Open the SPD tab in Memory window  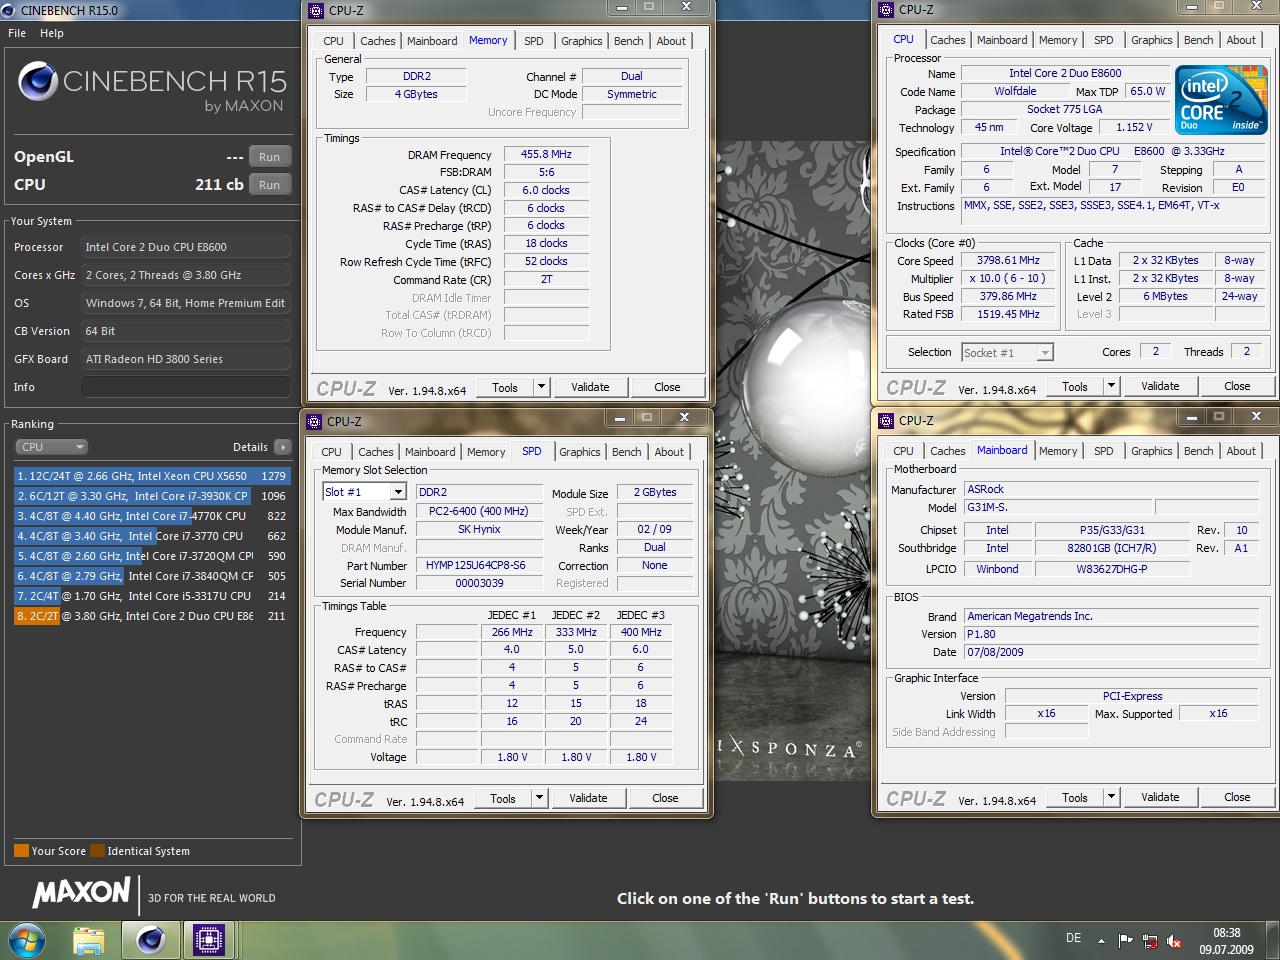534,41
